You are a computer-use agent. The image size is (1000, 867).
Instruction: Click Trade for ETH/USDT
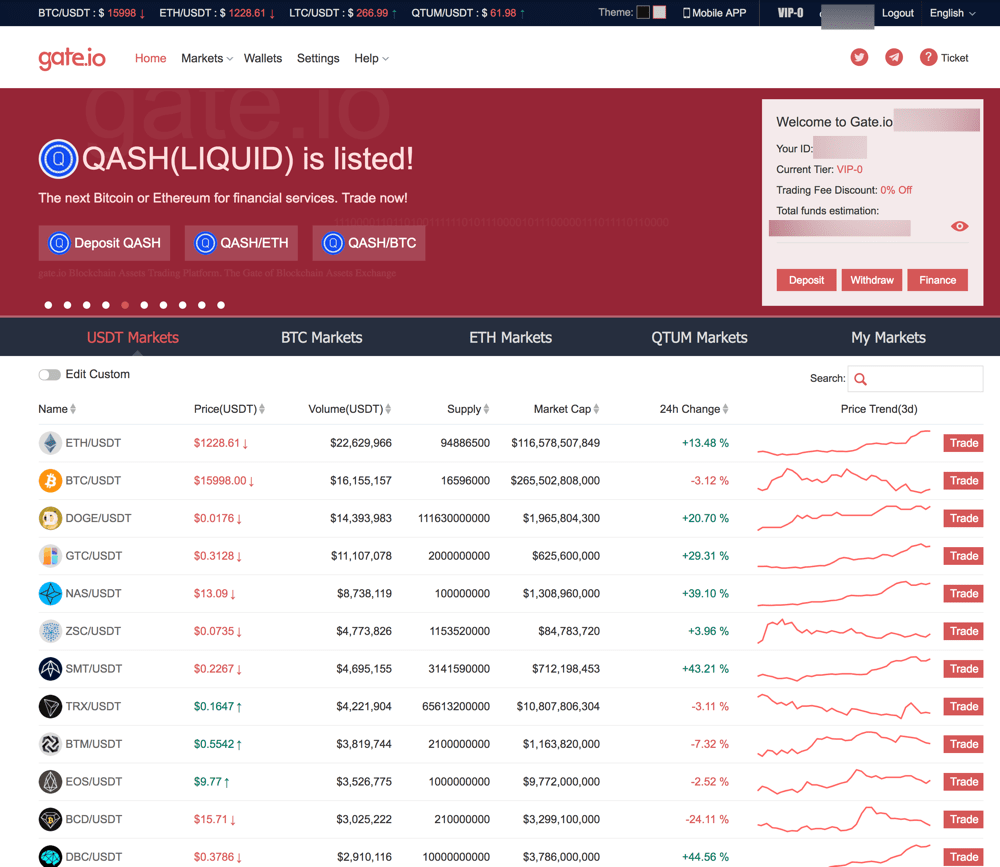tap(963, 443)
